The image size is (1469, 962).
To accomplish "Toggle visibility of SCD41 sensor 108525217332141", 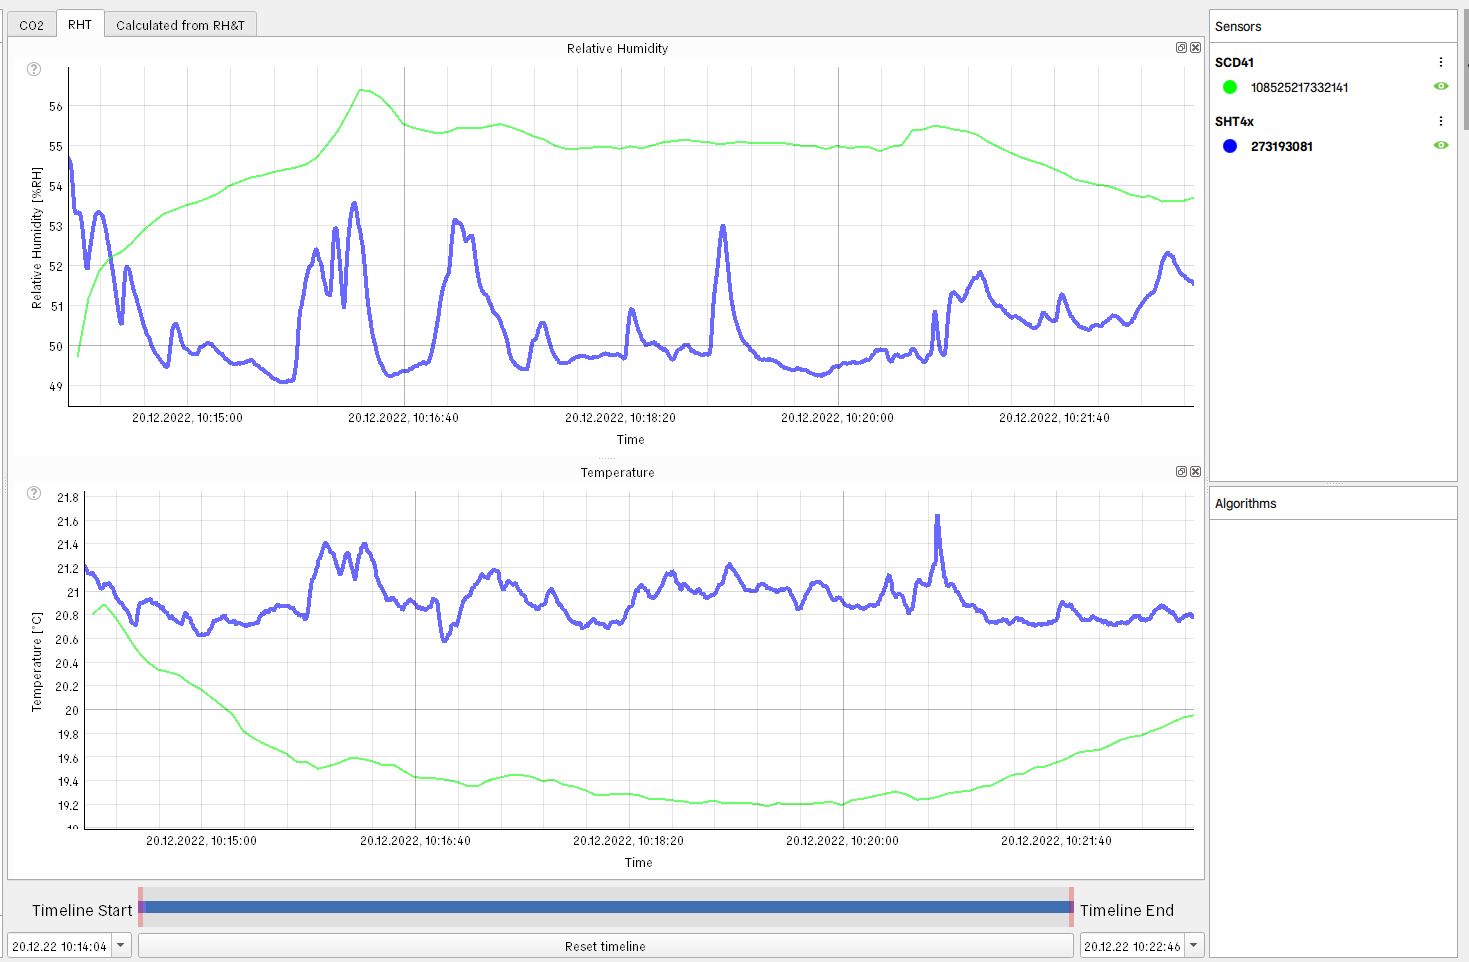I will 1440,87.
